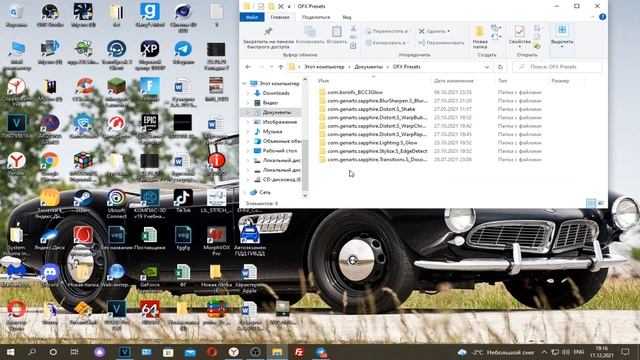Expand the Видео node in navigation tree

(x=248, y=103)
